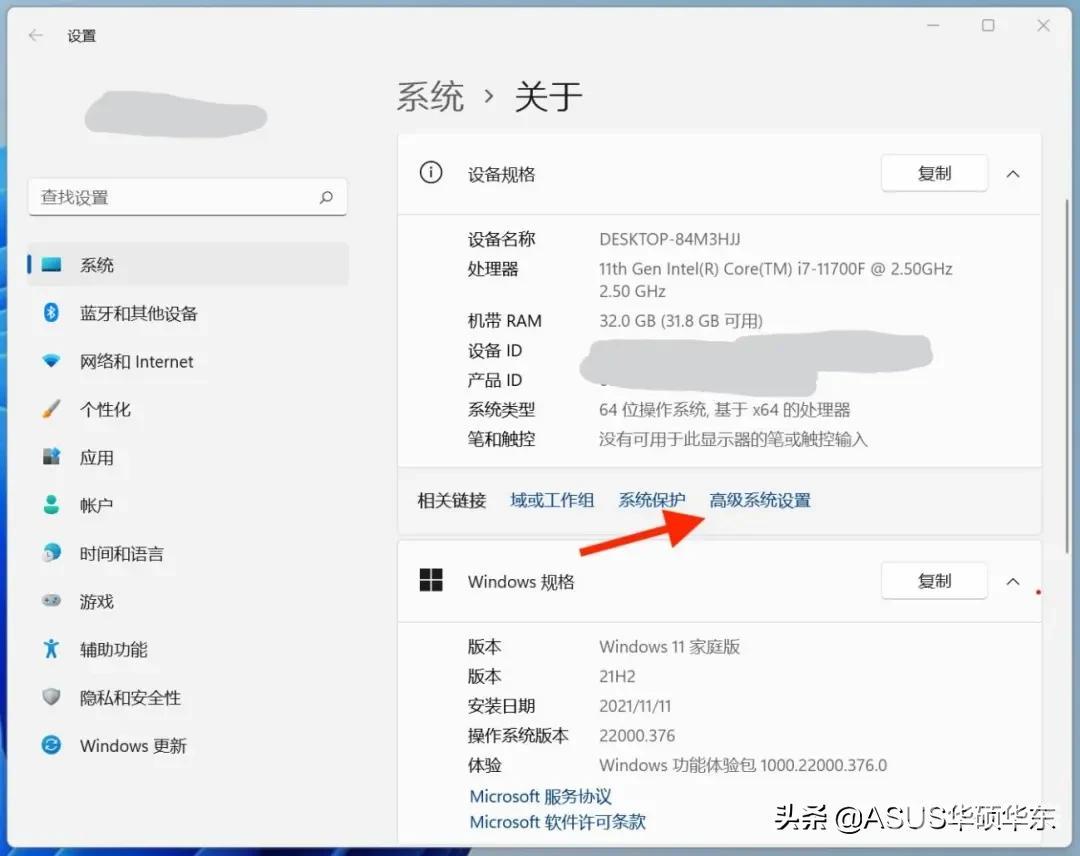Copy the Windows specifications

tap(934, 582)
